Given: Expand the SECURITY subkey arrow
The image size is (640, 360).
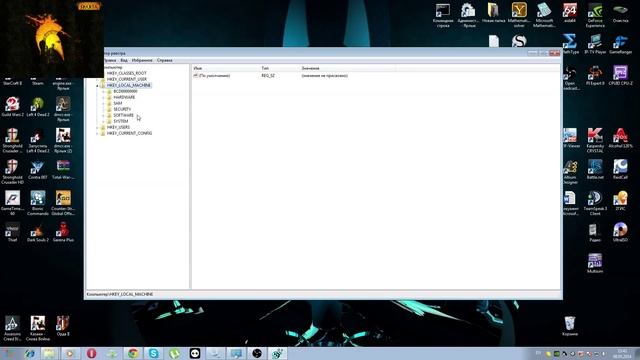Looking at the screenshot, I should (104, 109).
